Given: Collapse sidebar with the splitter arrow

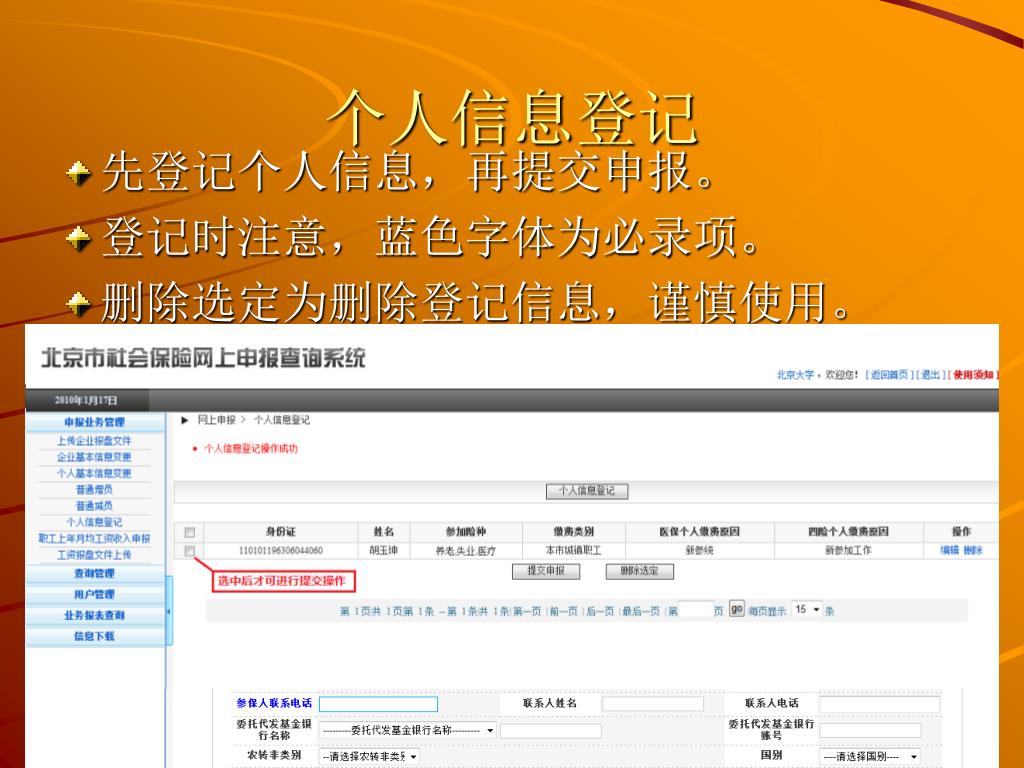Looking at the screenshot, I should 169,612.
